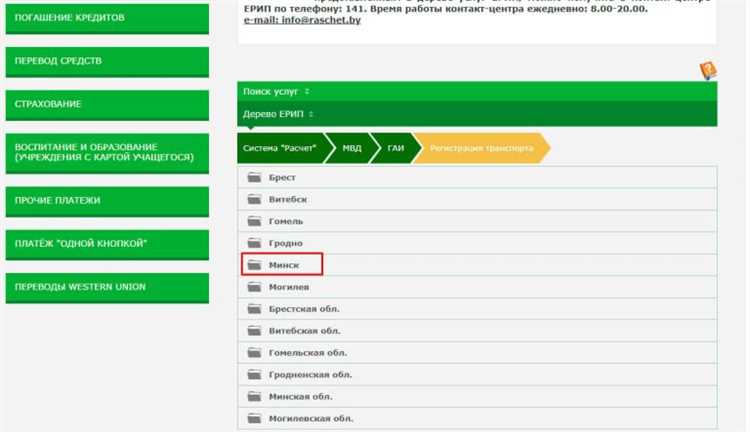
Task: Go to Система "Расчет" breadcrumb
Action: (x=280, y=148)
